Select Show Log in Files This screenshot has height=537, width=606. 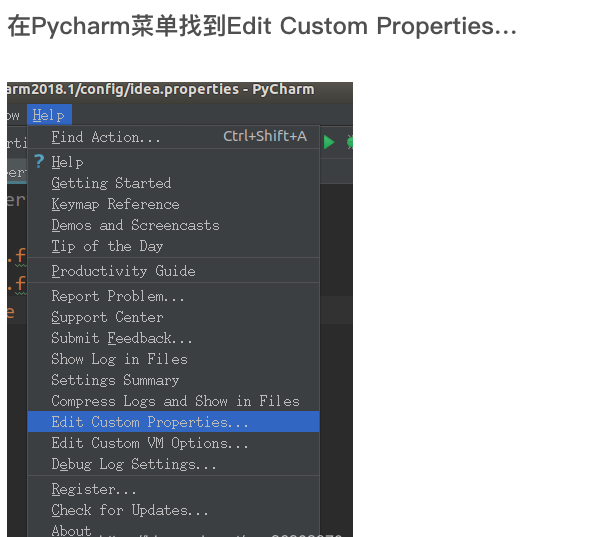click(x=174, y=359)
